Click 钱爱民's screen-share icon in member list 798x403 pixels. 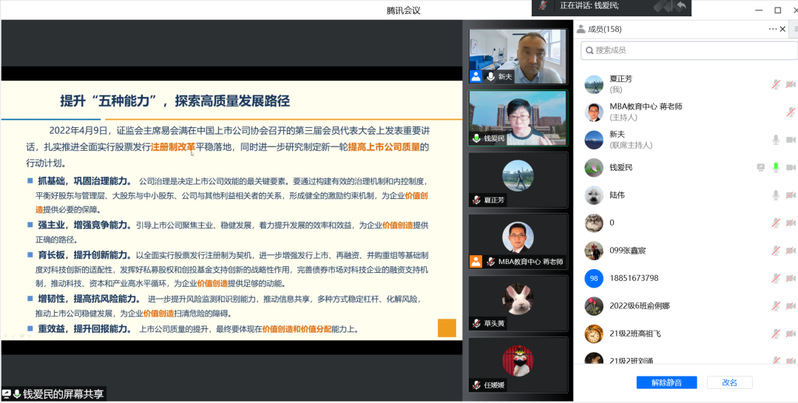click(761, 167)
